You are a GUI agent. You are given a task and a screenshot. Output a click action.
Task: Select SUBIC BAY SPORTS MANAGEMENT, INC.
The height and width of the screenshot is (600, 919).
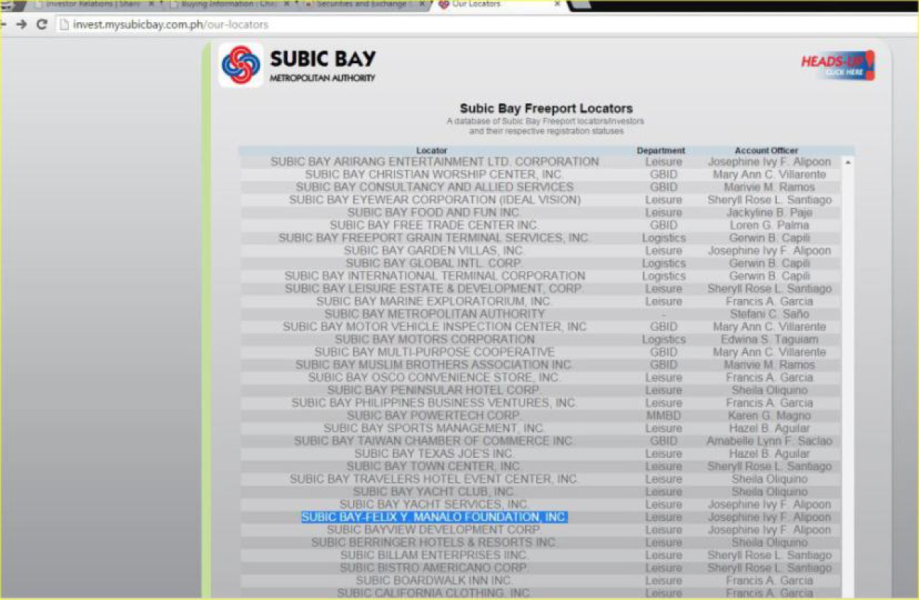coord(434,428)
